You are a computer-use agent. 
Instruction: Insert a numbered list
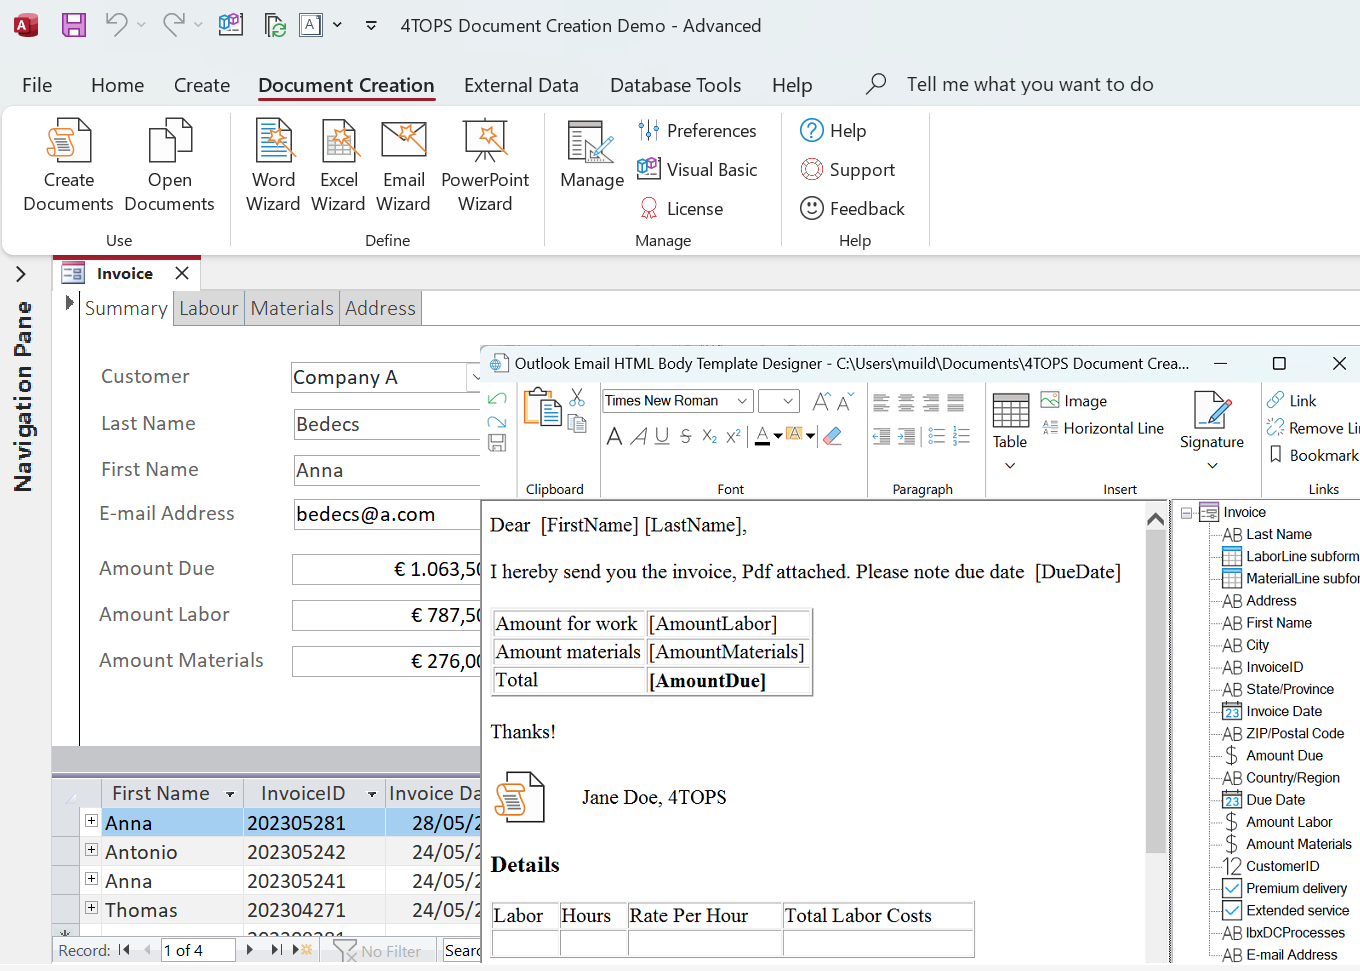point(961,435)
